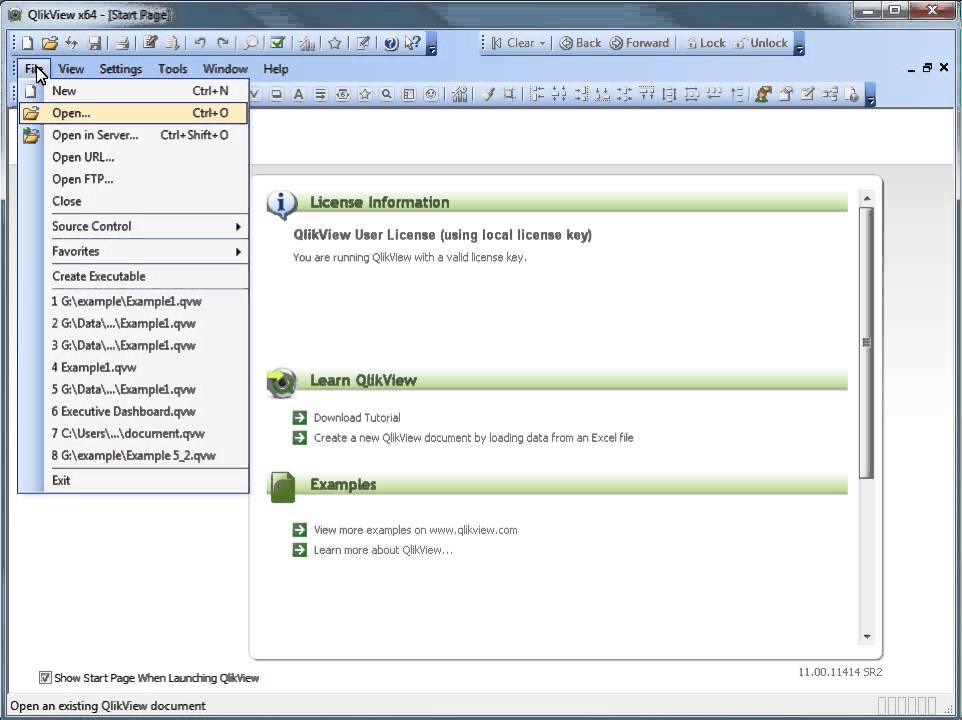Open the Edit Script toolbar icon
The width and height of the screenshot is (962, 720).
pos(150,43)
